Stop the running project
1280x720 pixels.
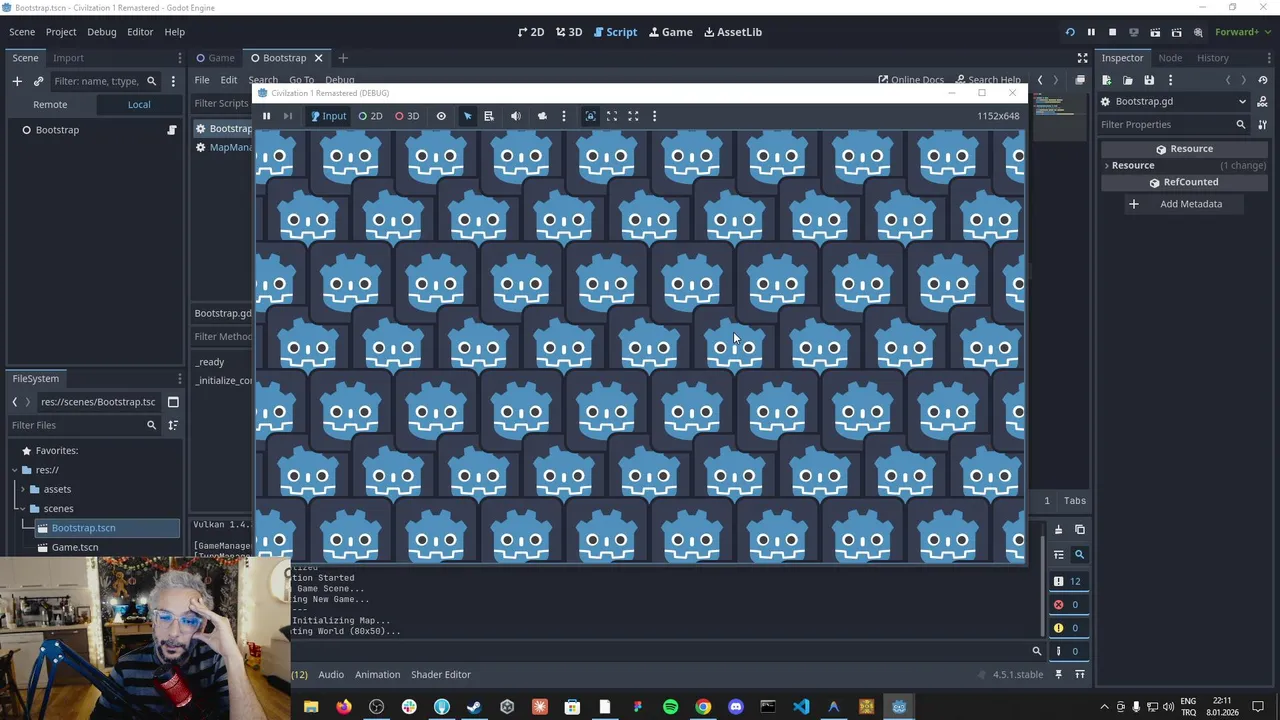pyautogui.click(x=1112, y=32)
